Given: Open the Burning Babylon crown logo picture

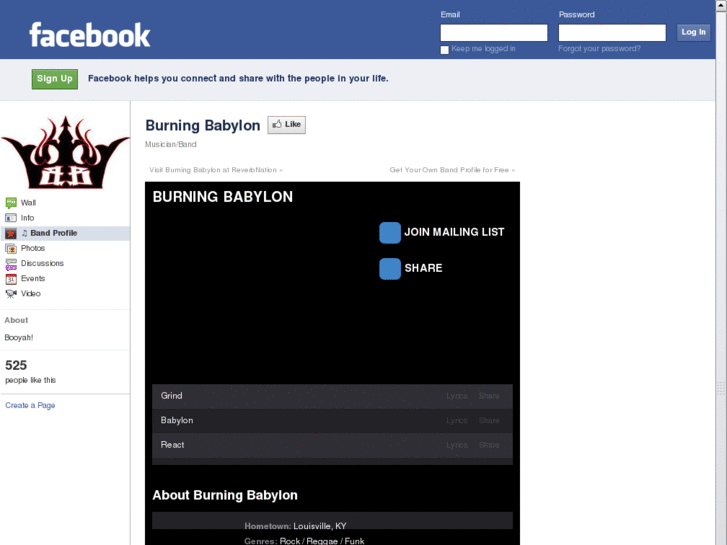Looking at the screenshot, I should pos(65,152).
